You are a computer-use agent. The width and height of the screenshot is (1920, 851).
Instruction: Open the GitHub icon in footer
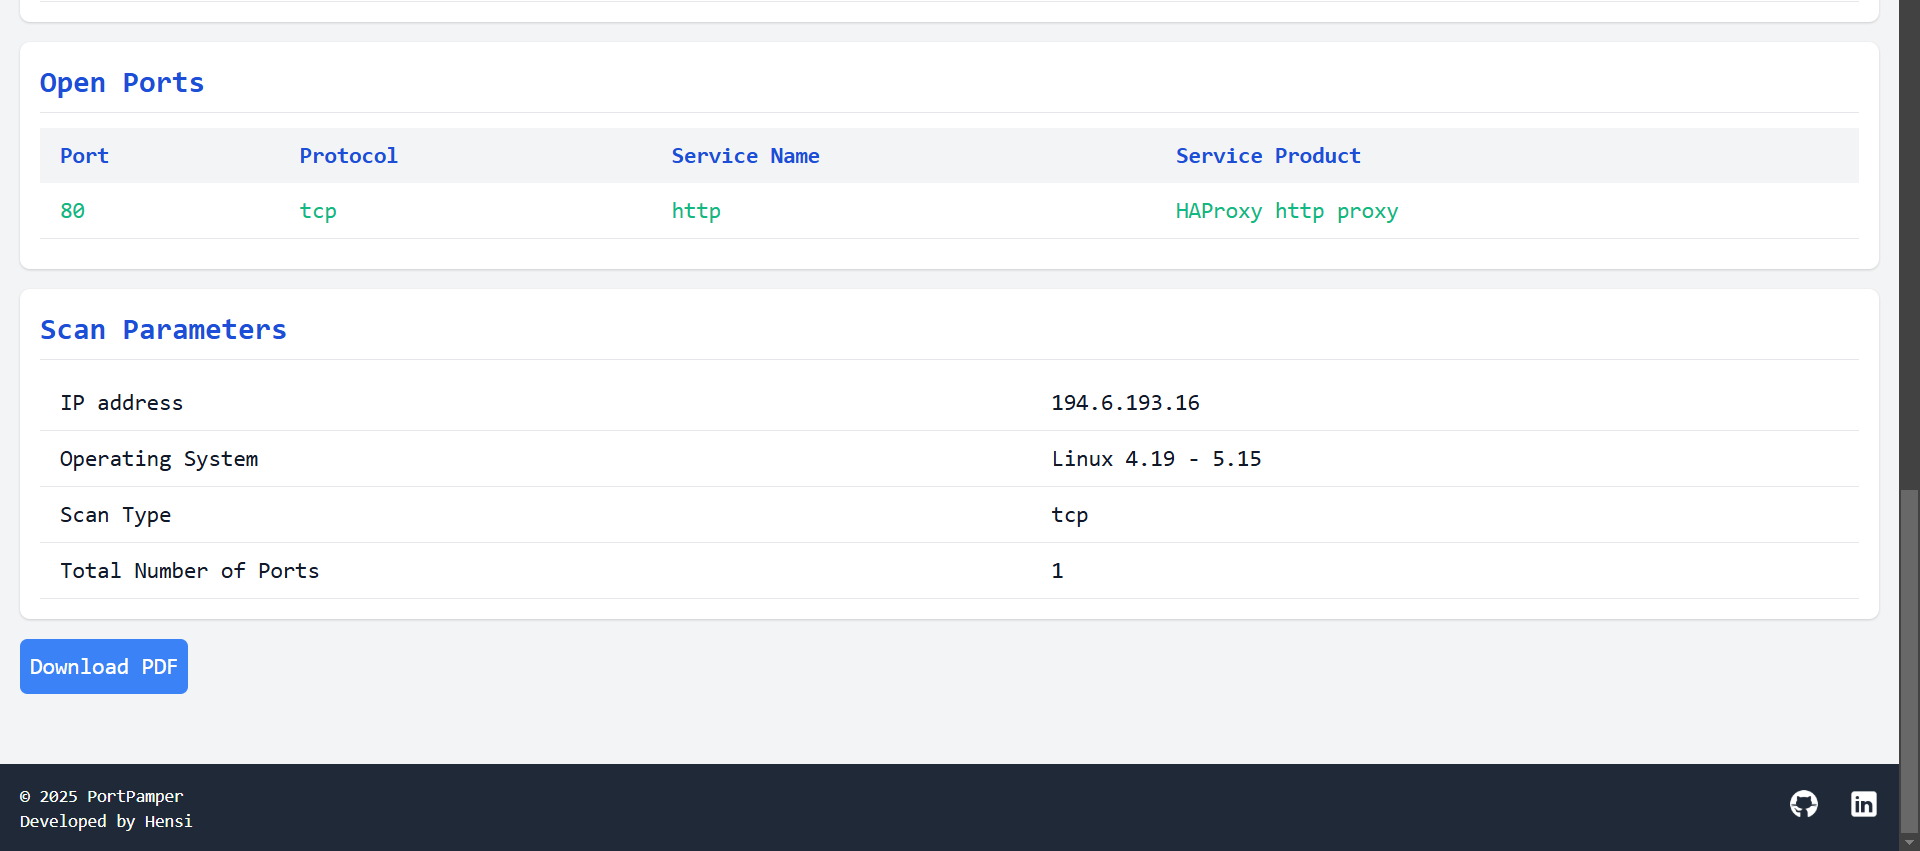tap(1804, 804)
